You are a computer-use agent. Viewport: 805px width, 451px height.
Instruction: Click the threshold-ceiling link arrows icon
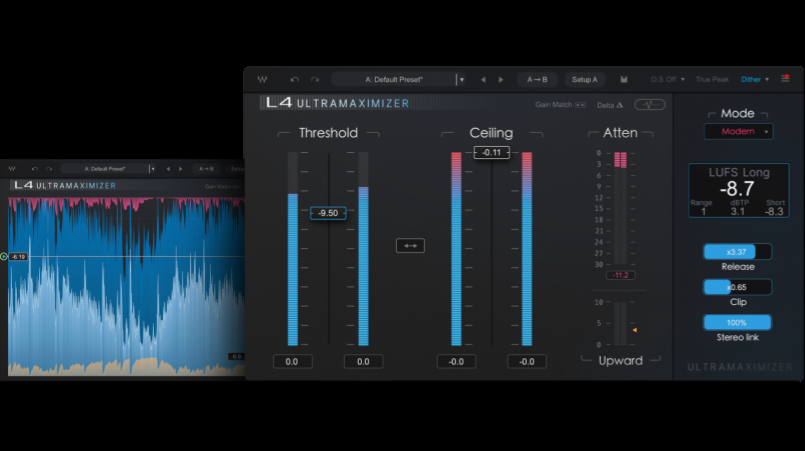coord(410,245)
